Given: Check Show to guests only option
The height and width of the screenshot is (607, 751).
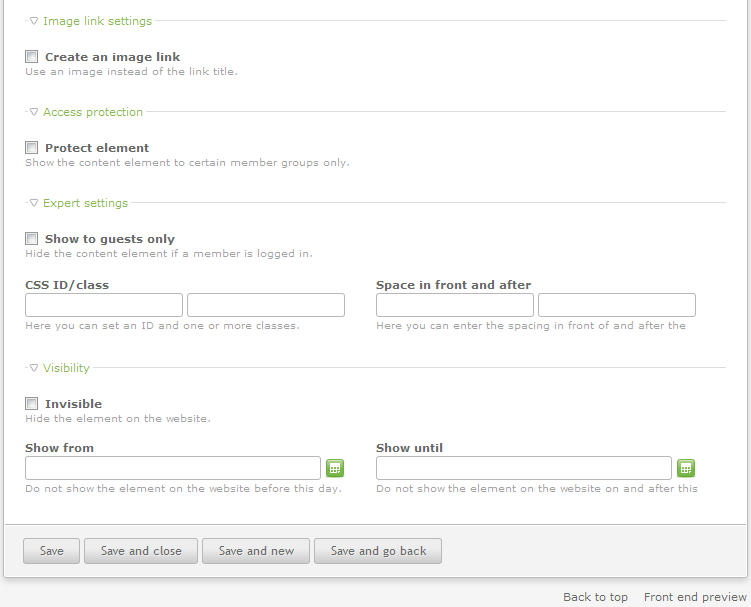Looking at the screenshot, I should pyautogui.click(x=32, y=239).
